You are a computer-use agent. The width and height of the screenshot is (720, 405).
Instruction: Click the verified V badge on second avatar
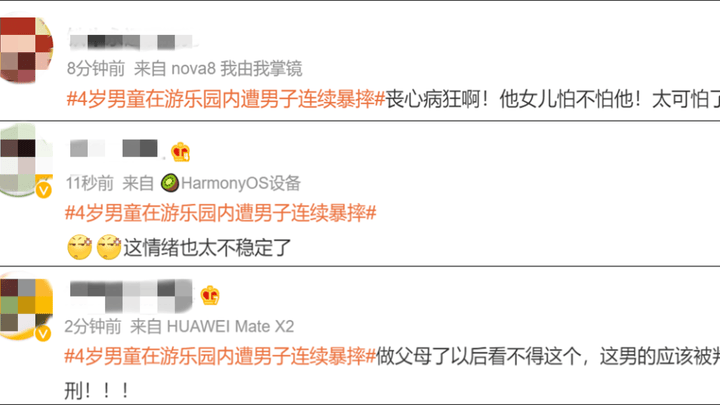pos(44,190)
